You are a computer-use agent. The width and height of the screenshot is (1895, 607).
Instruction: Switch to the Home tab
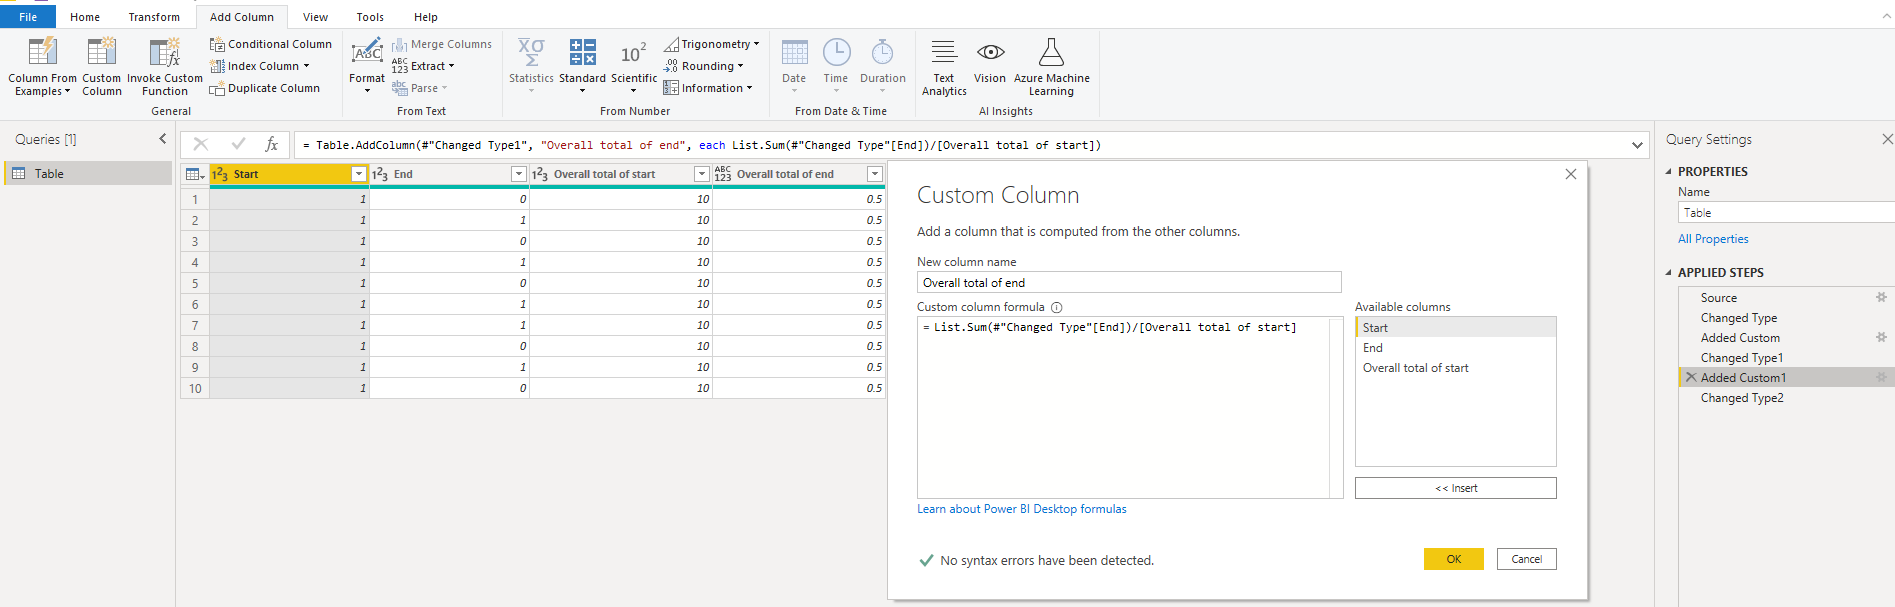pyautogui.click(x=85, y=17)
